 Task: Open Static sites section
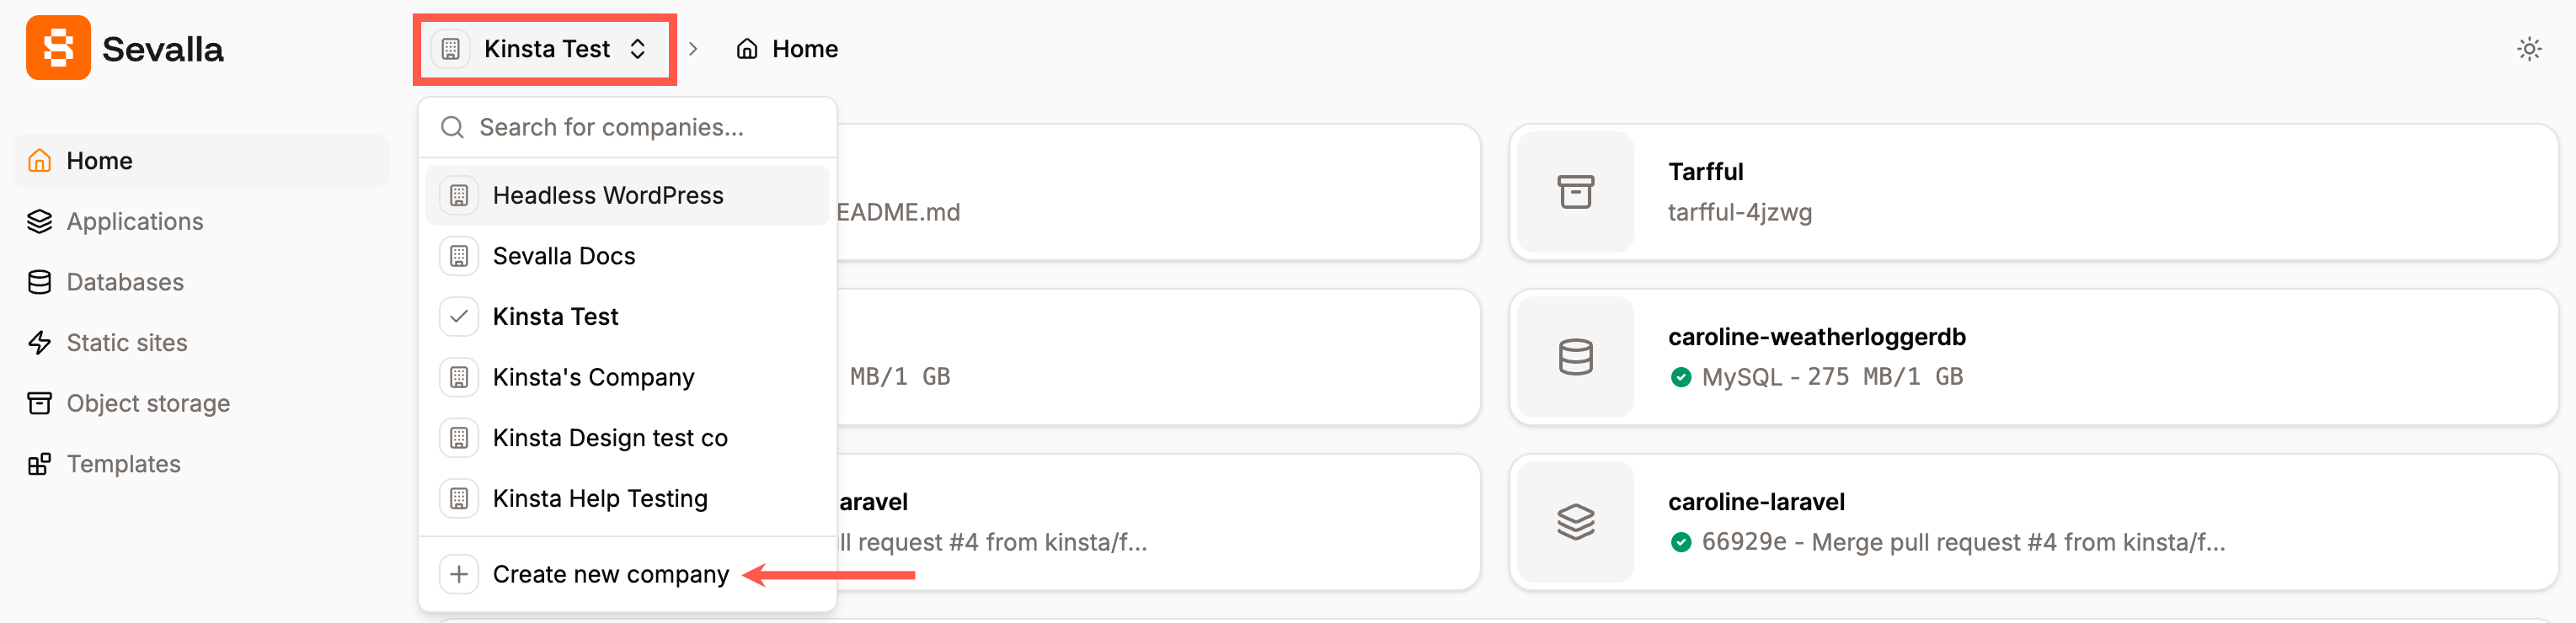click(x=126, y=343)
